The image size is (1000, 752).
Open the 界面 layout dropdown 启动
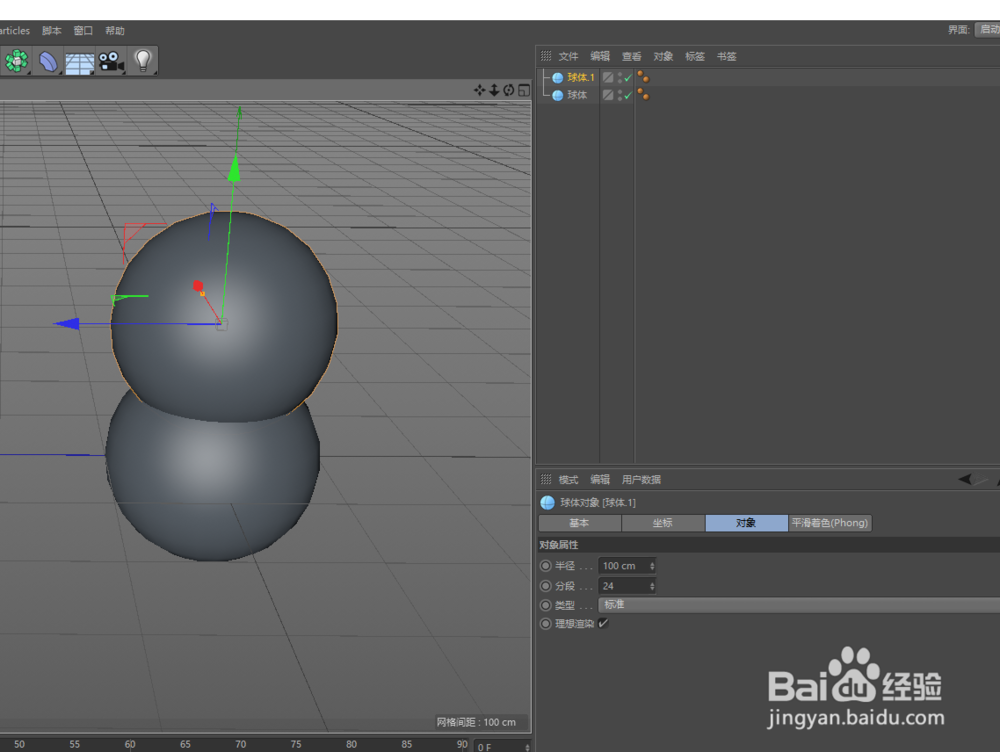(x=988, y=29)
